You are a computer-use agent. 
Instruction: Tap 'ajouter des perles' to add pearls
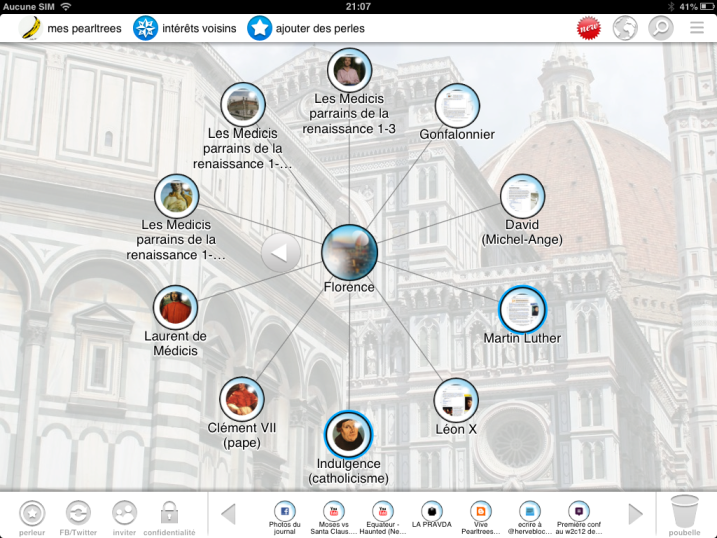pos(306,28)
